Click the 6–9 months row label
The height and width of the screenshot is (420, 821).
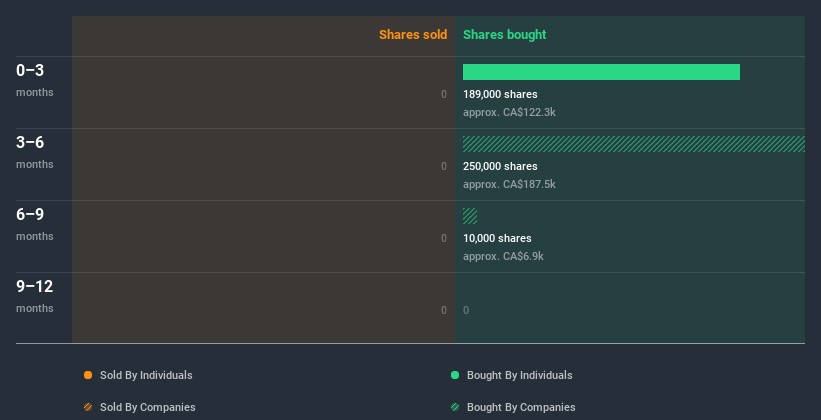click(35, 224)
